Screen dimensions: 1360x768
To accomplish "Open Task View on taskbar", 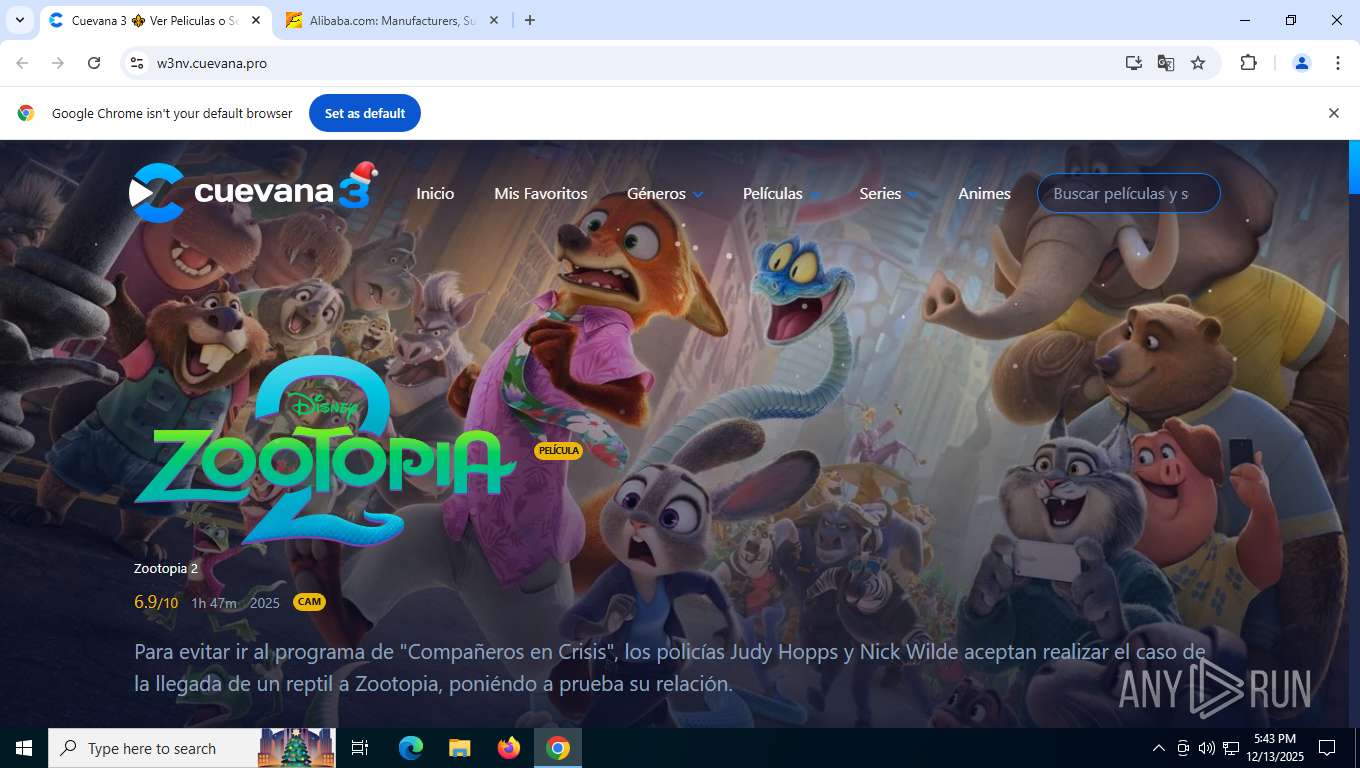I will (360, 748).
